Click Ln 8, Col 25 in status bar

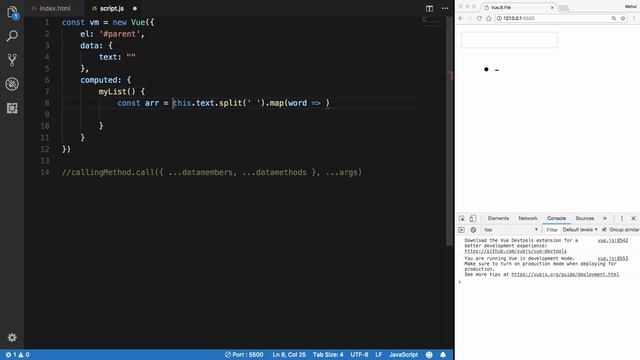pyautogui.click(x=289, y=355)
